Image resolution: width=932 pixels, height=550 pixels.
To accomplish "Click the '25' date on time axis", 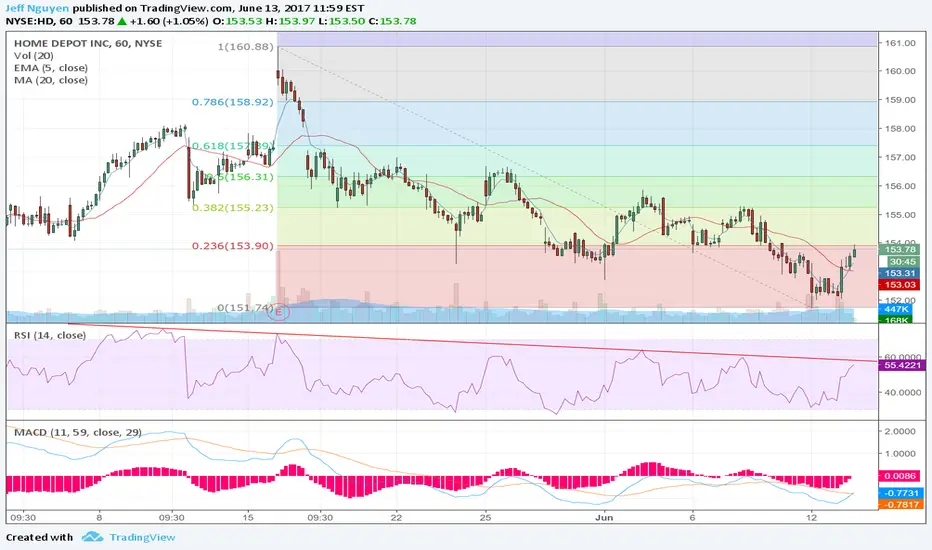I will [x=486, y=517].
